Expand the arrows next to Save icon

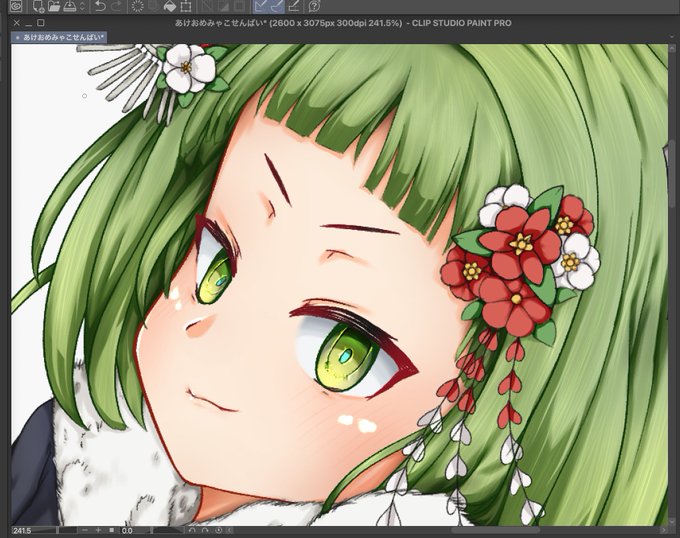coord(82,6)
